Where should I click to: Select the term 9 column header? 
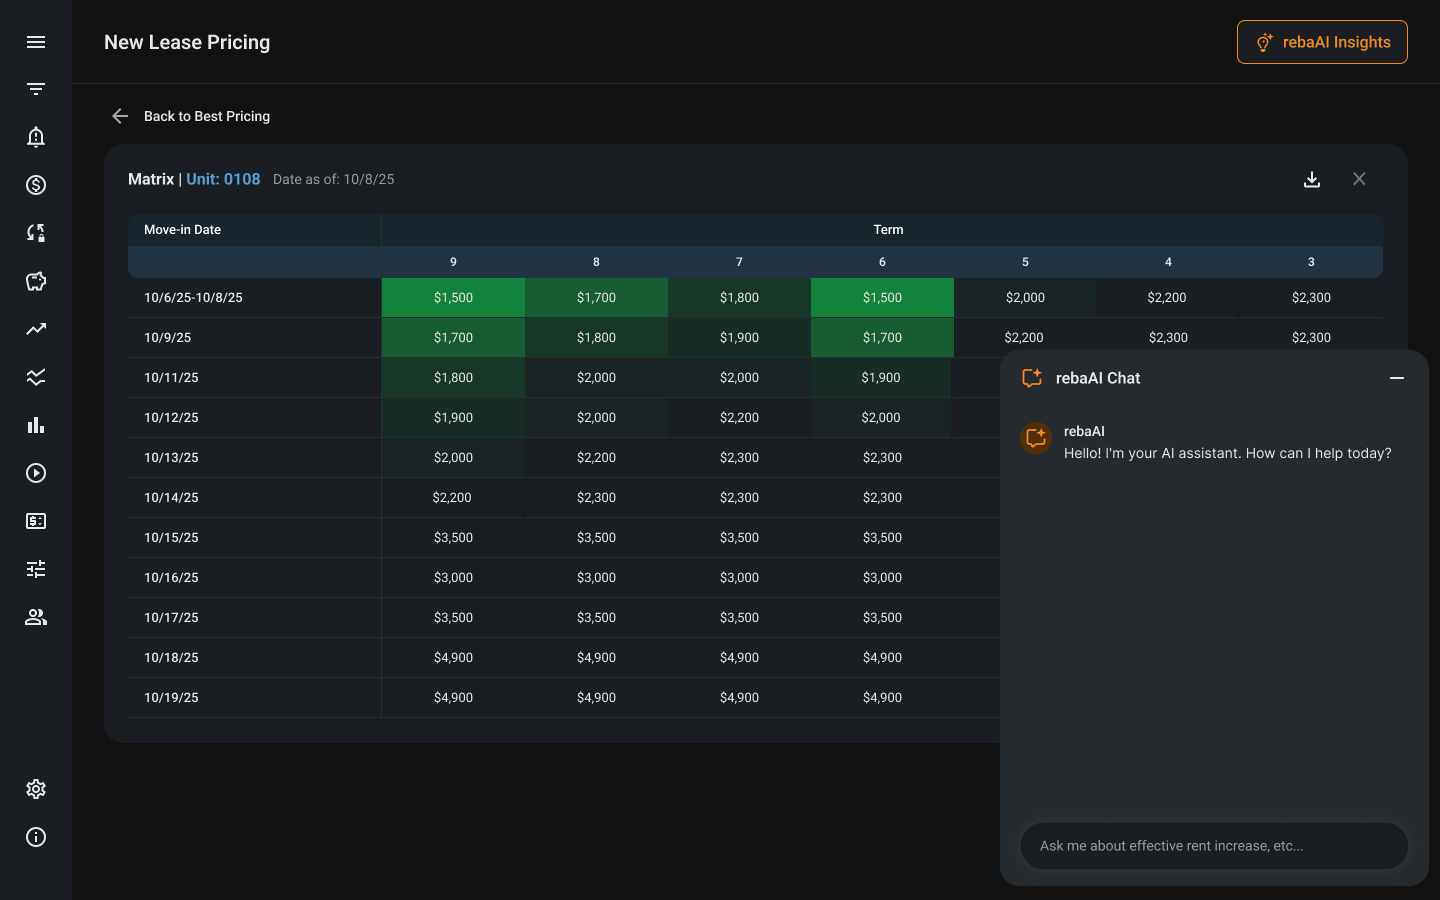tap(453, 262)
